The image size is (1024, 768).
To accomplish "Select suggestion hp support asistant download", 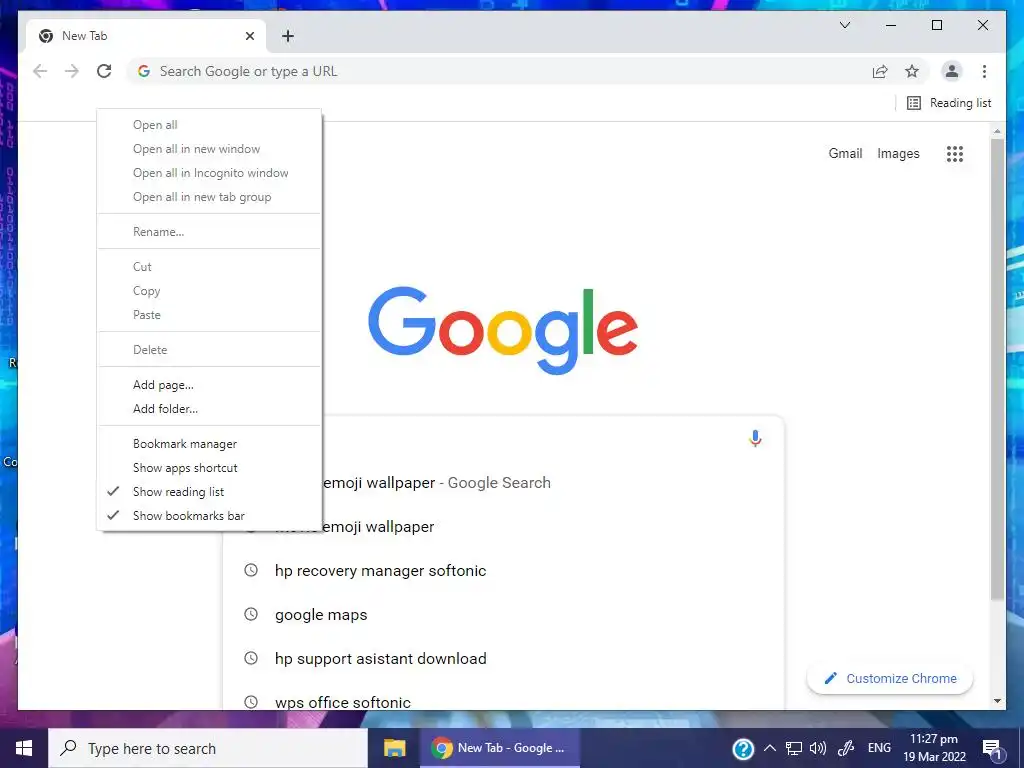I will pyautogui.click(x=503, y=658).
